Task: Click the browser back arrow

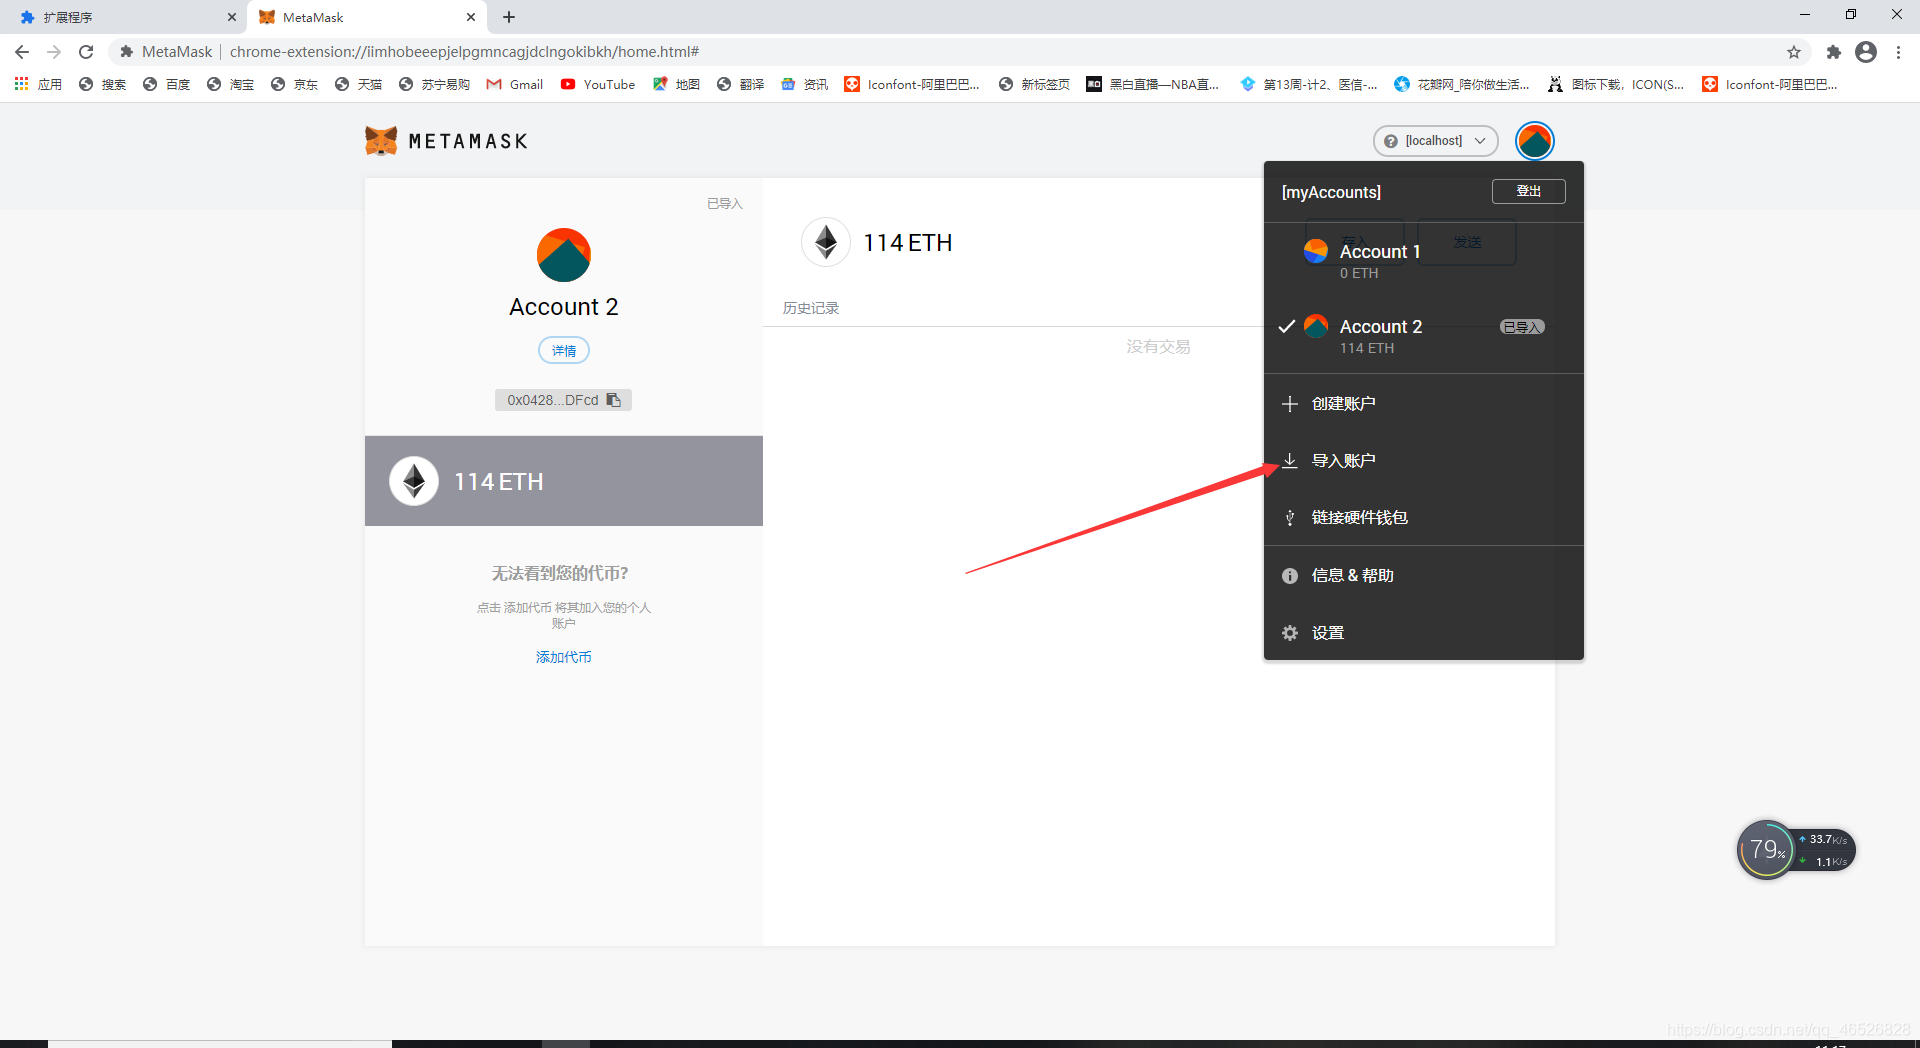Action: click(x=22, y=52)
